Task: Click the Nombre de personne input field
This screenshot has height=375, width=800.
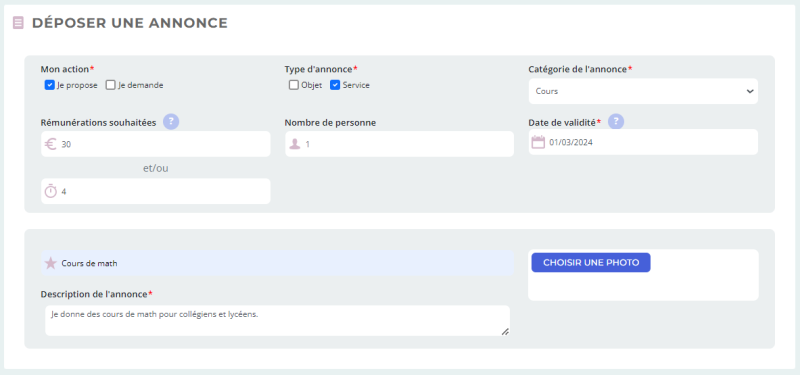Action: point(399,144)
